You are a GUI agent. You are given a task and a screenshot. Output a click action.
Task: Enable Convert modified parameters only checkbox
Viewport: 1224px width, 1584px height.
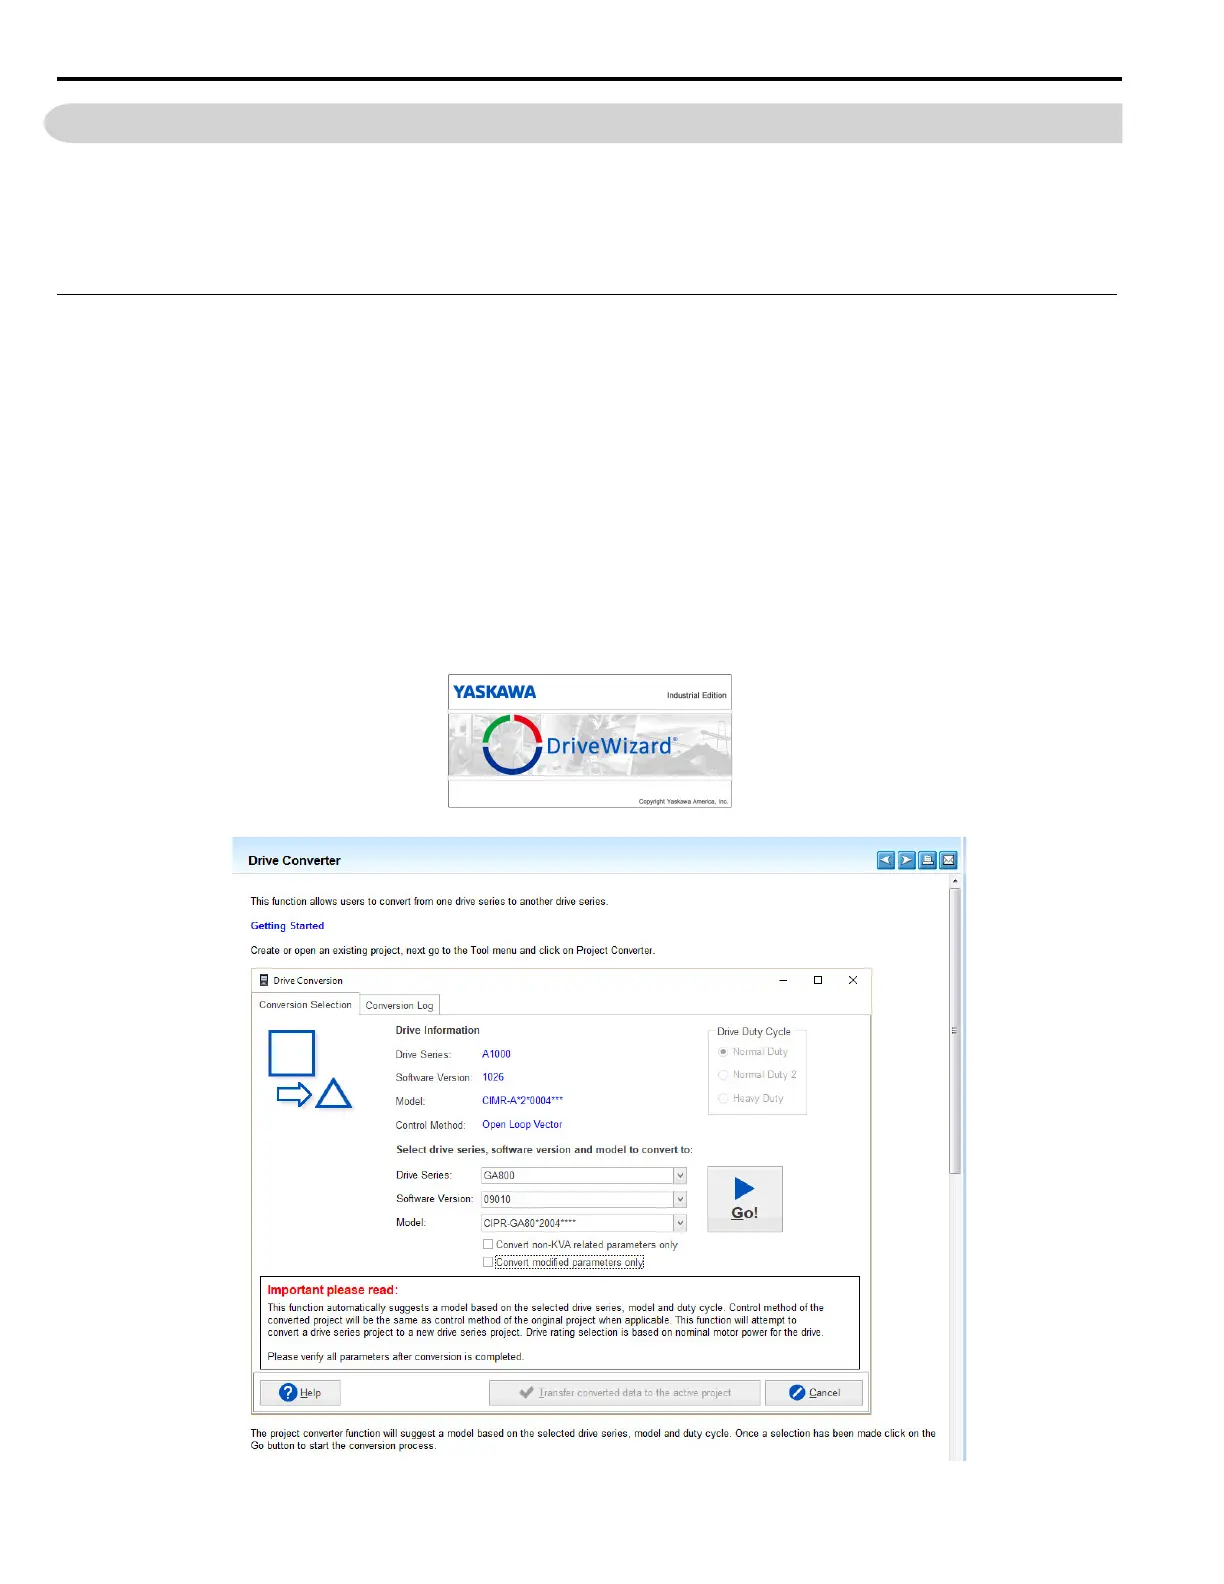click(x=488, y=1262)
